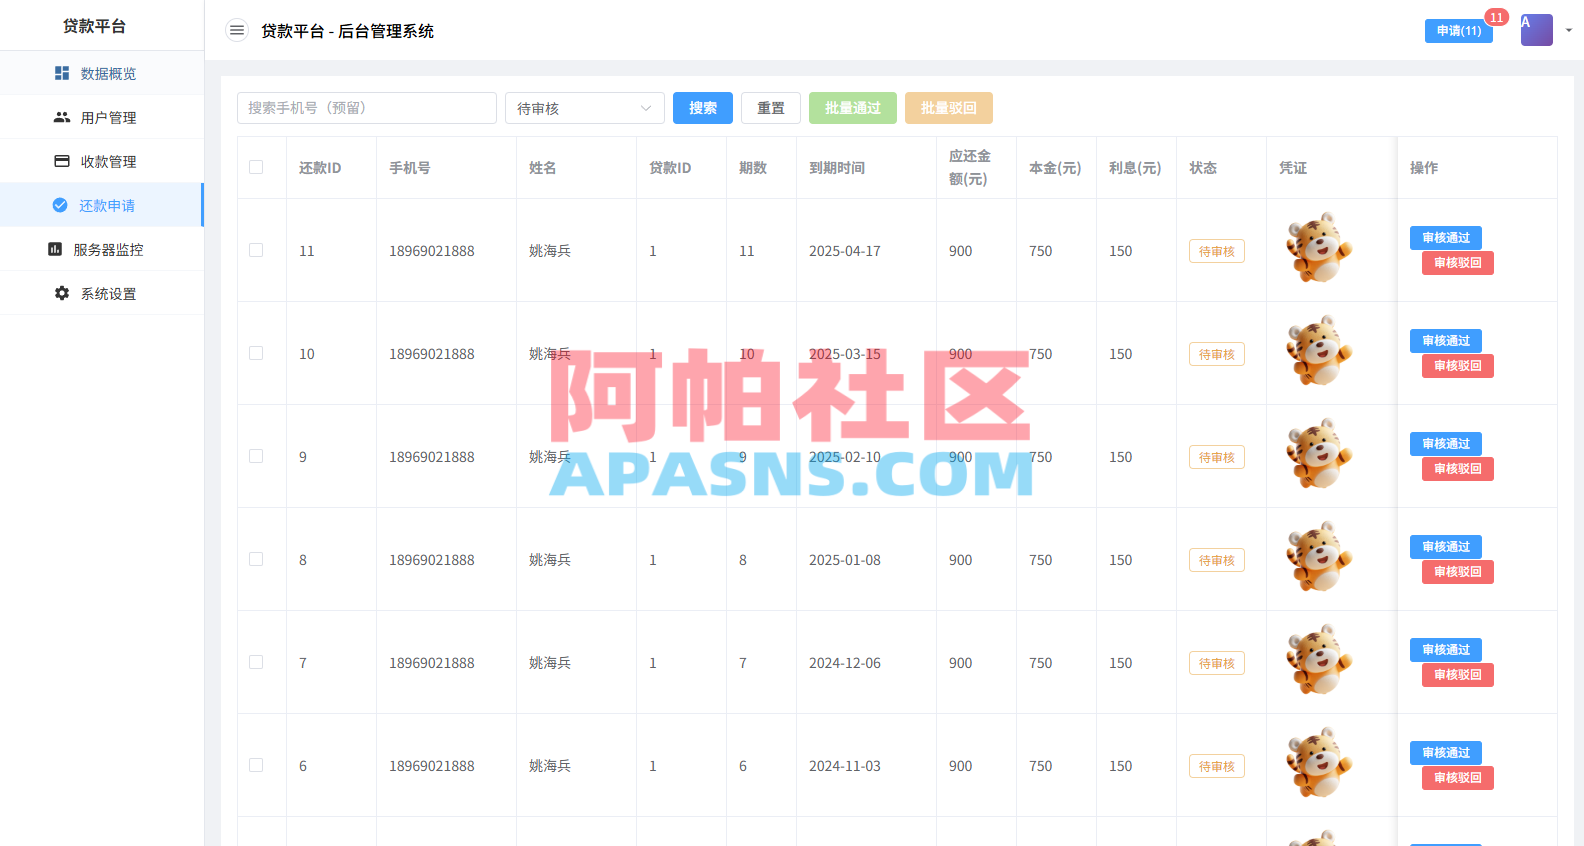Click due date 2024-12-06

pos(845,663)
